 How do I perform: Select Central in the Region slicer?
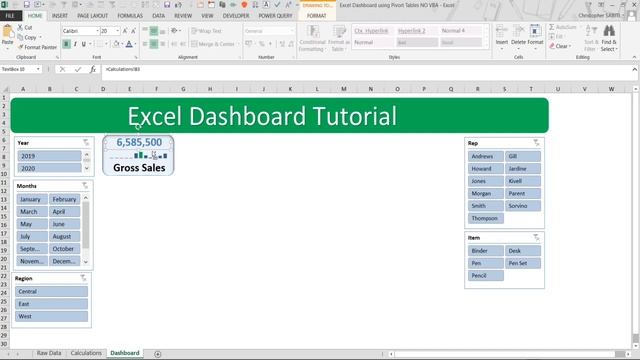[x=51, y=291]
